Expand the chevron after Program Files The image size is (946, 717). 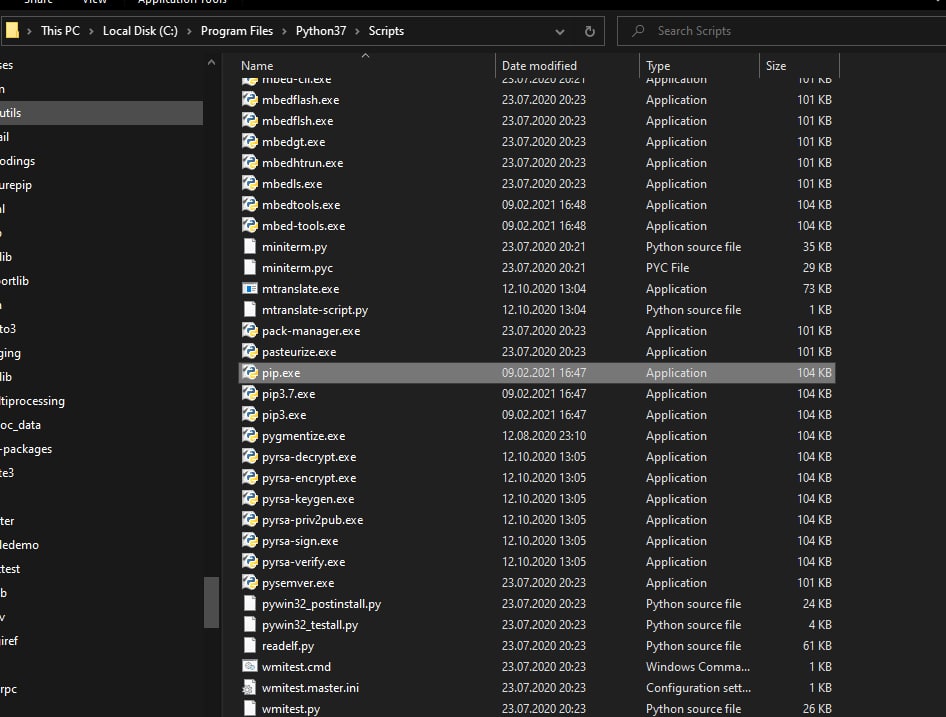(284, 31)
